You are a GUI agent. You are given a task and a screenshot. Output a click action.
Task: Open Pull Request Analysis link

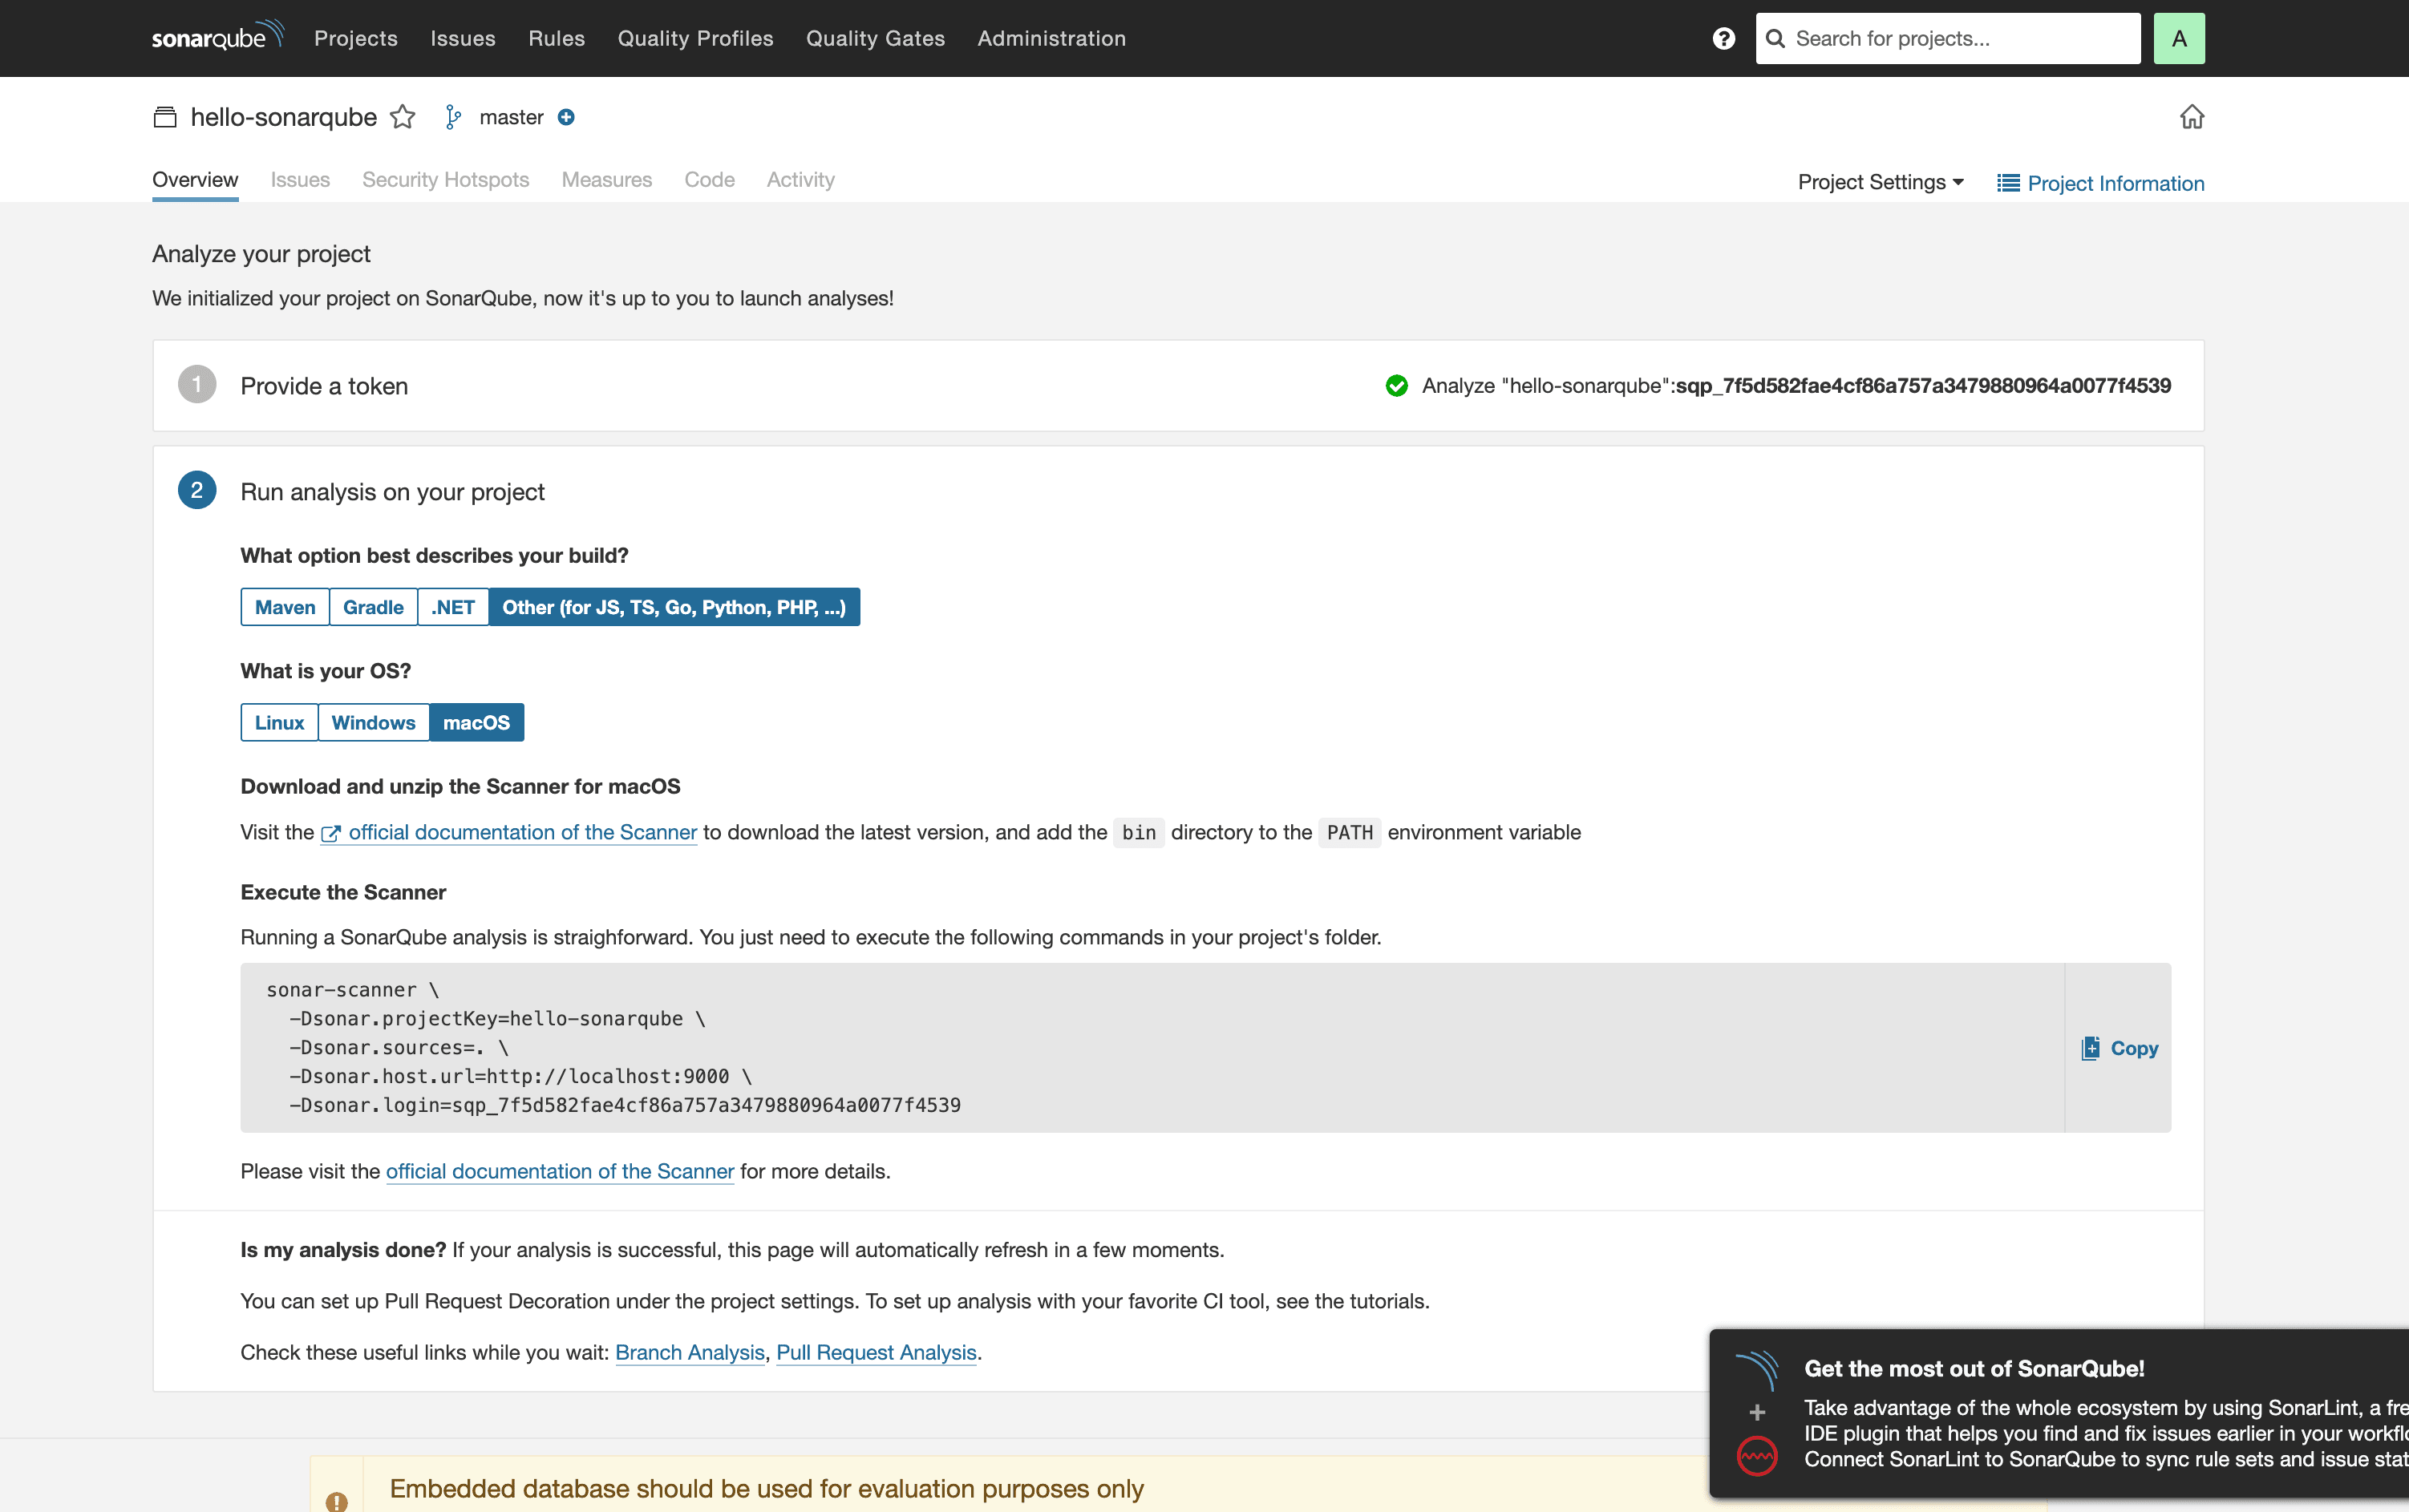point(876,1353)
